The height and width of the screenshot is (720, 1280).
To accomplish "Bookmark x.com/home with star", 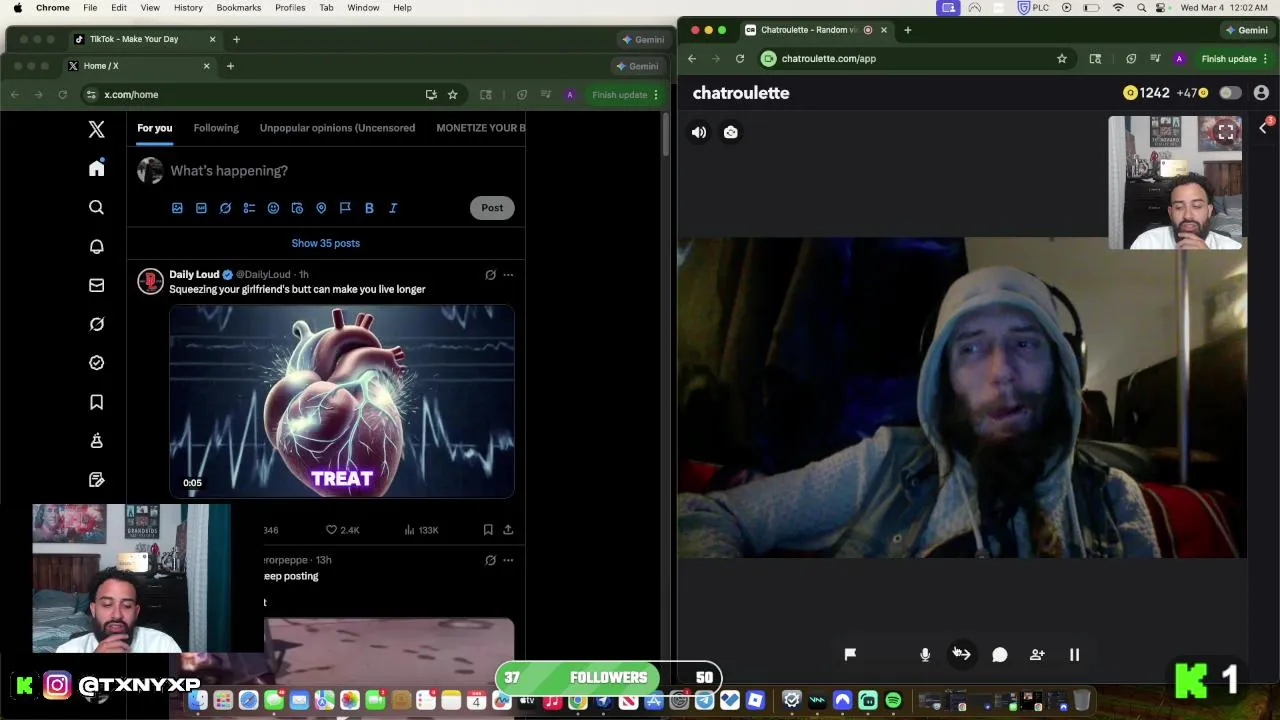I will click(453, 95).
